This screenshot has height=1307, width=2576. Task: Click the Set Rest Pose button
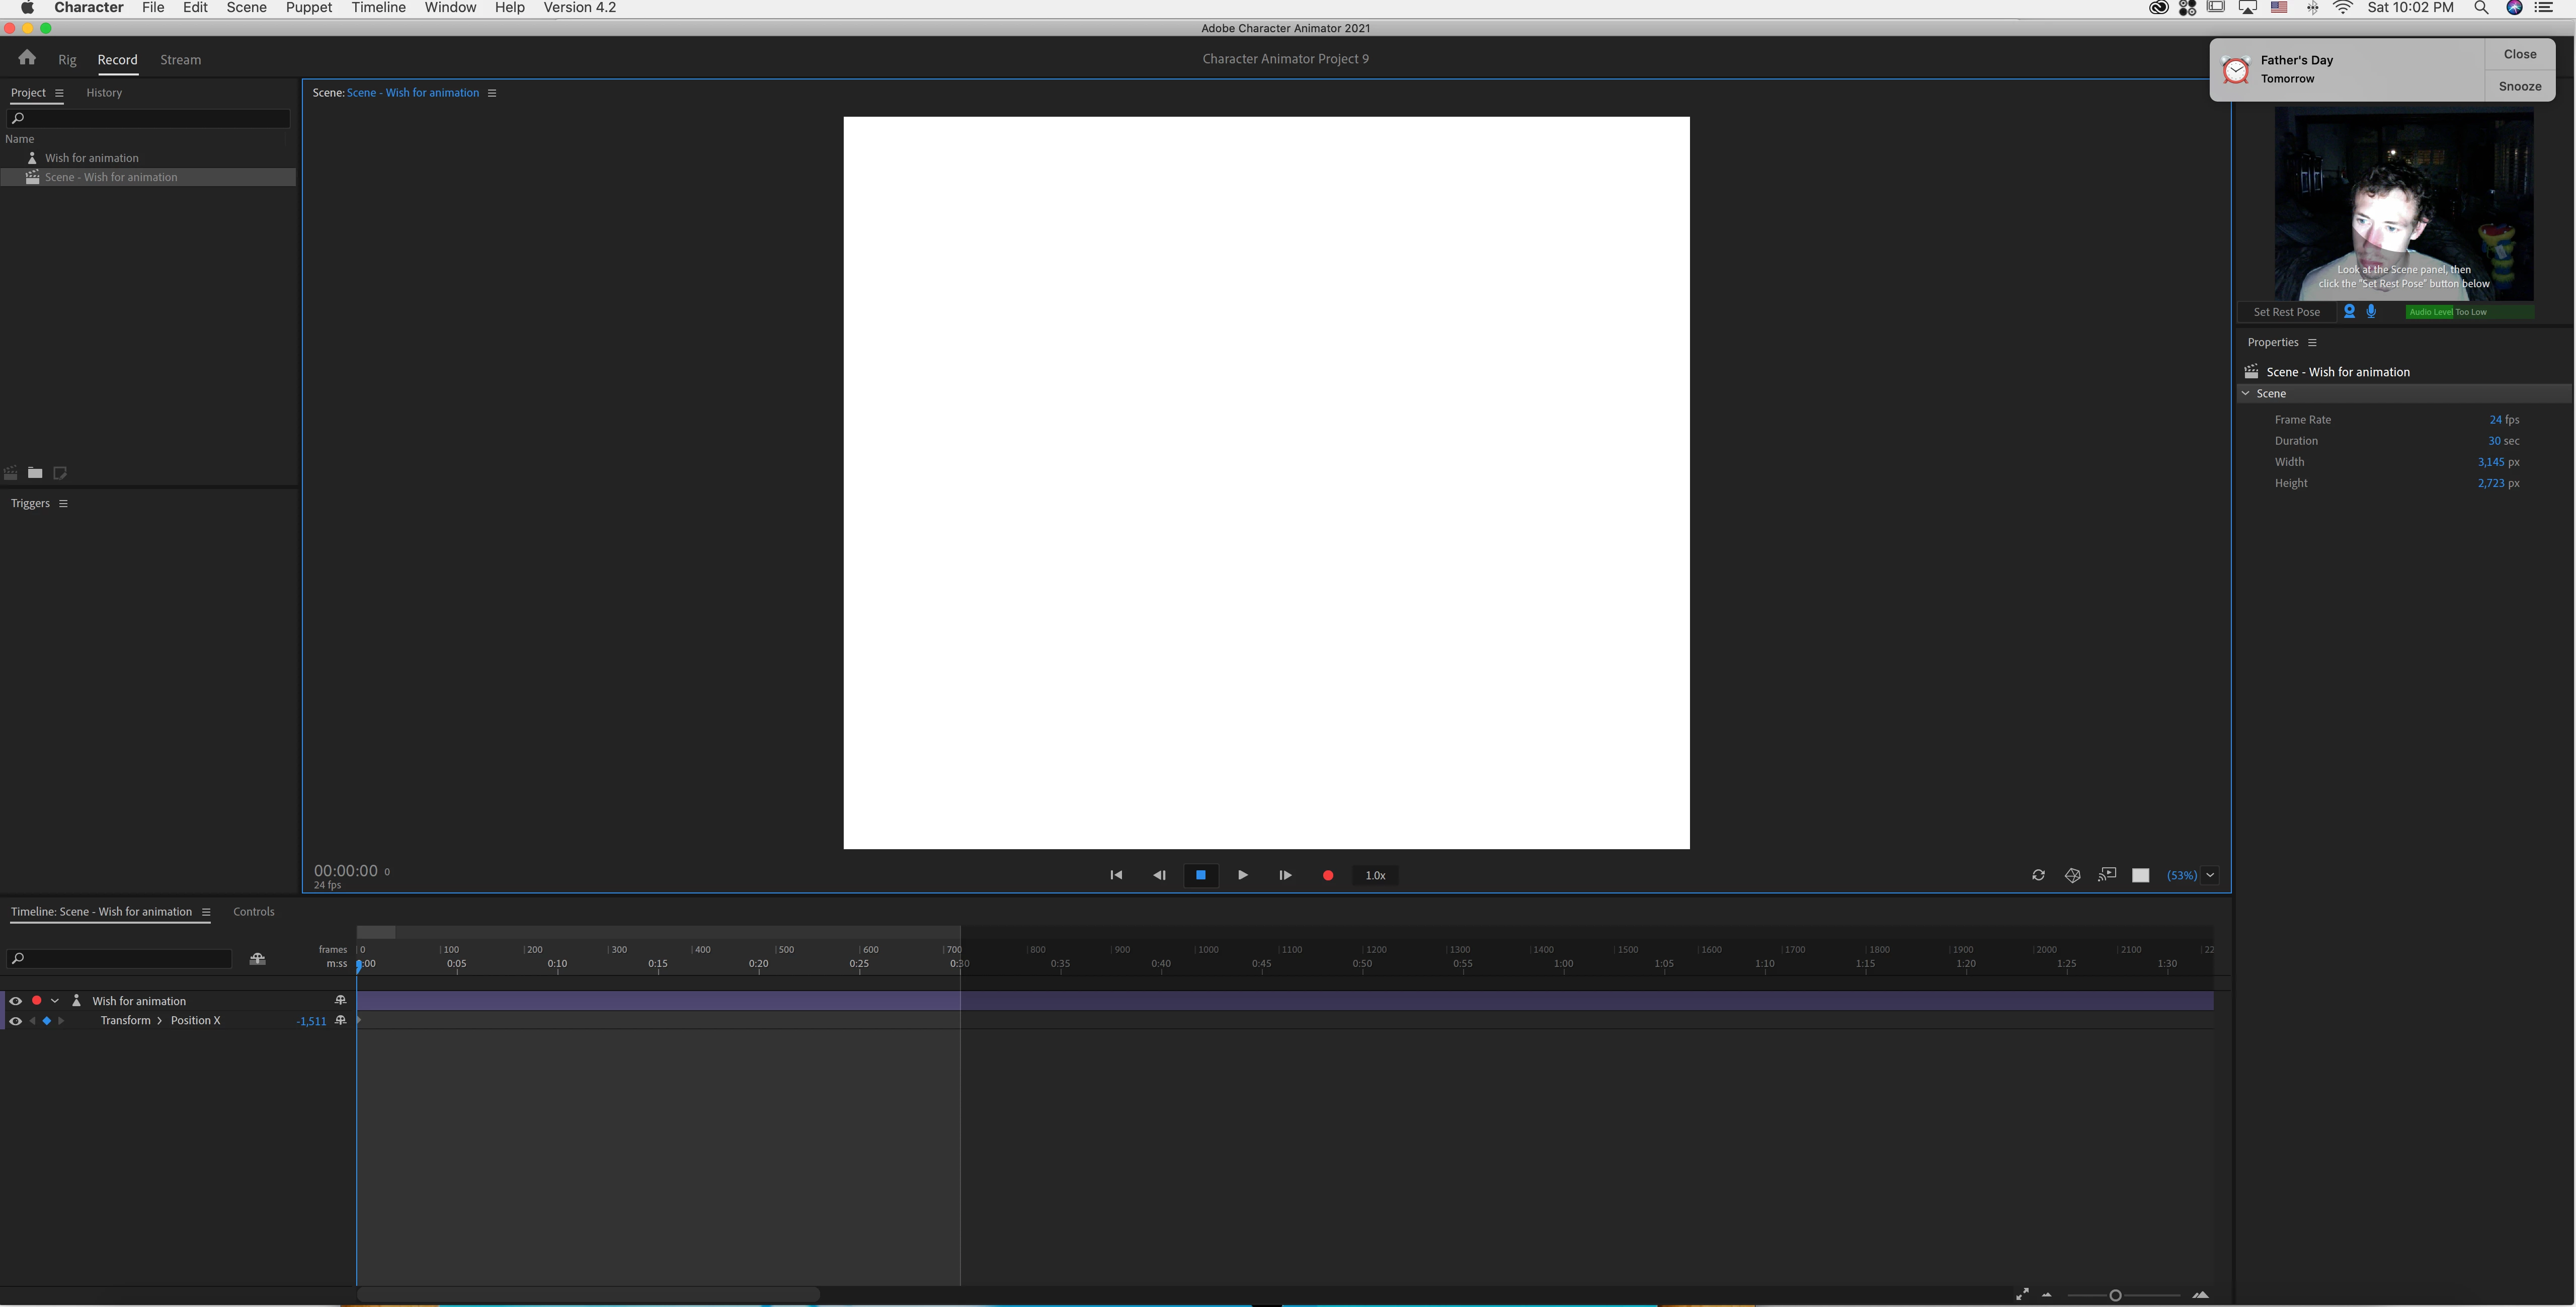[2286, 312]
